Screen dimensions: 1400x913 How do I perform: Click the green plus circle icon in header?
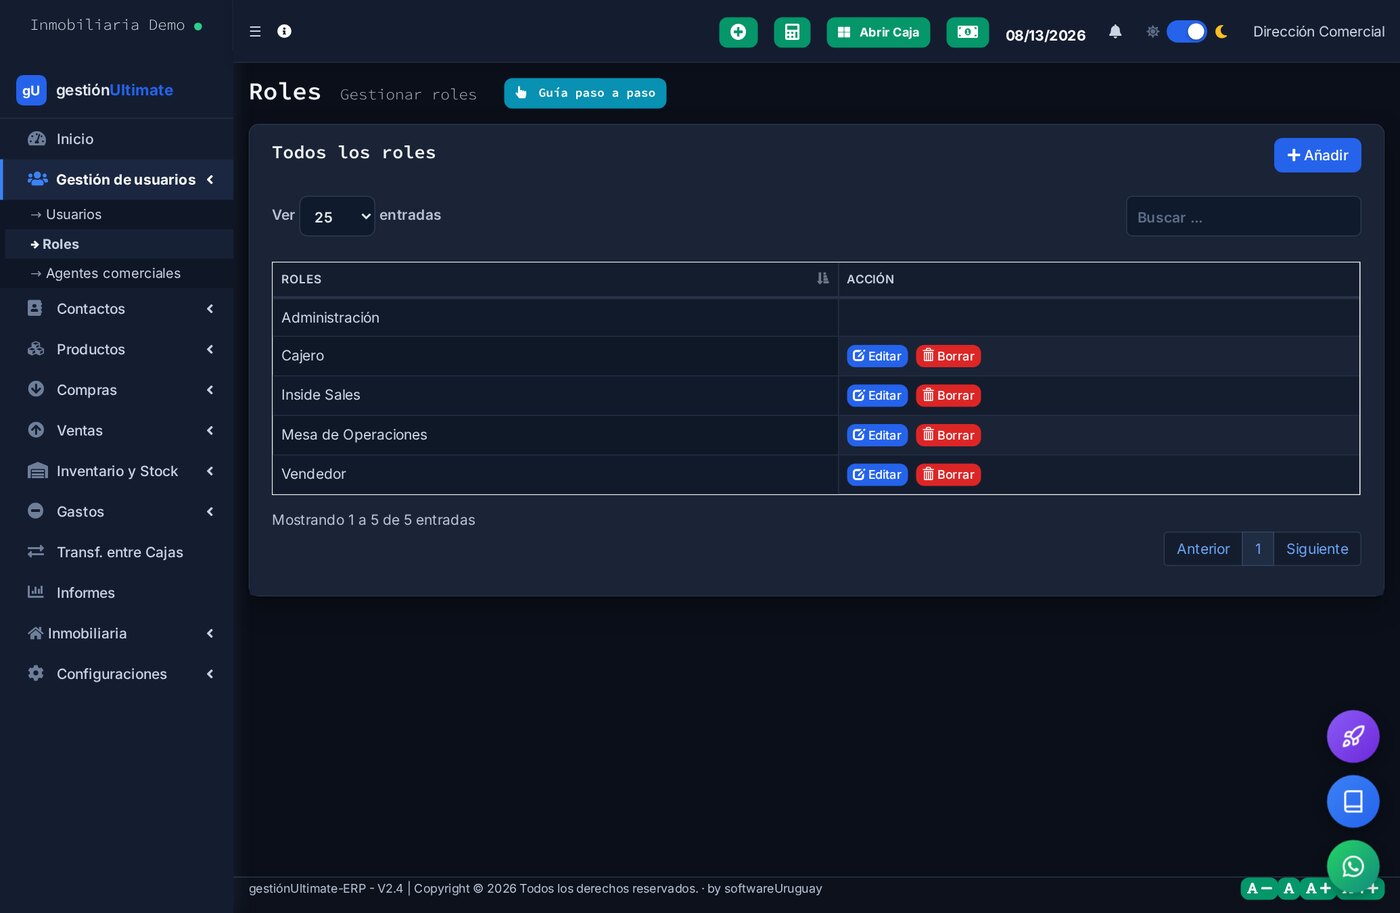(x=738, y=32)
